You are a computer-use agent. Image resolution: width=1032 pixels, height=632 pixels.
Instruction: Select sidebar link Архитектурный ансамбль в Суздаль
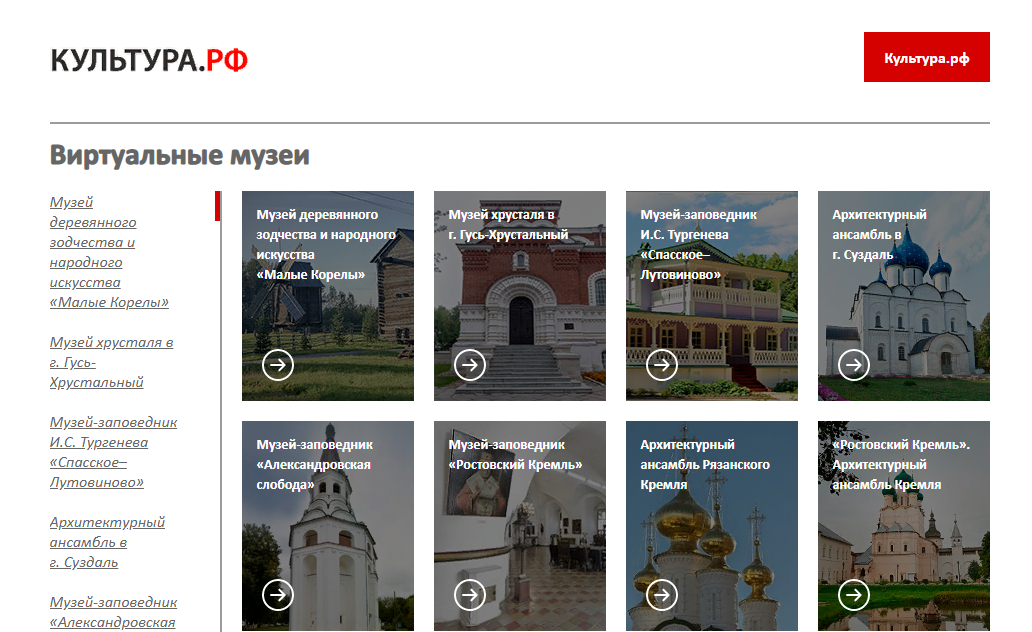pos(107,542)
